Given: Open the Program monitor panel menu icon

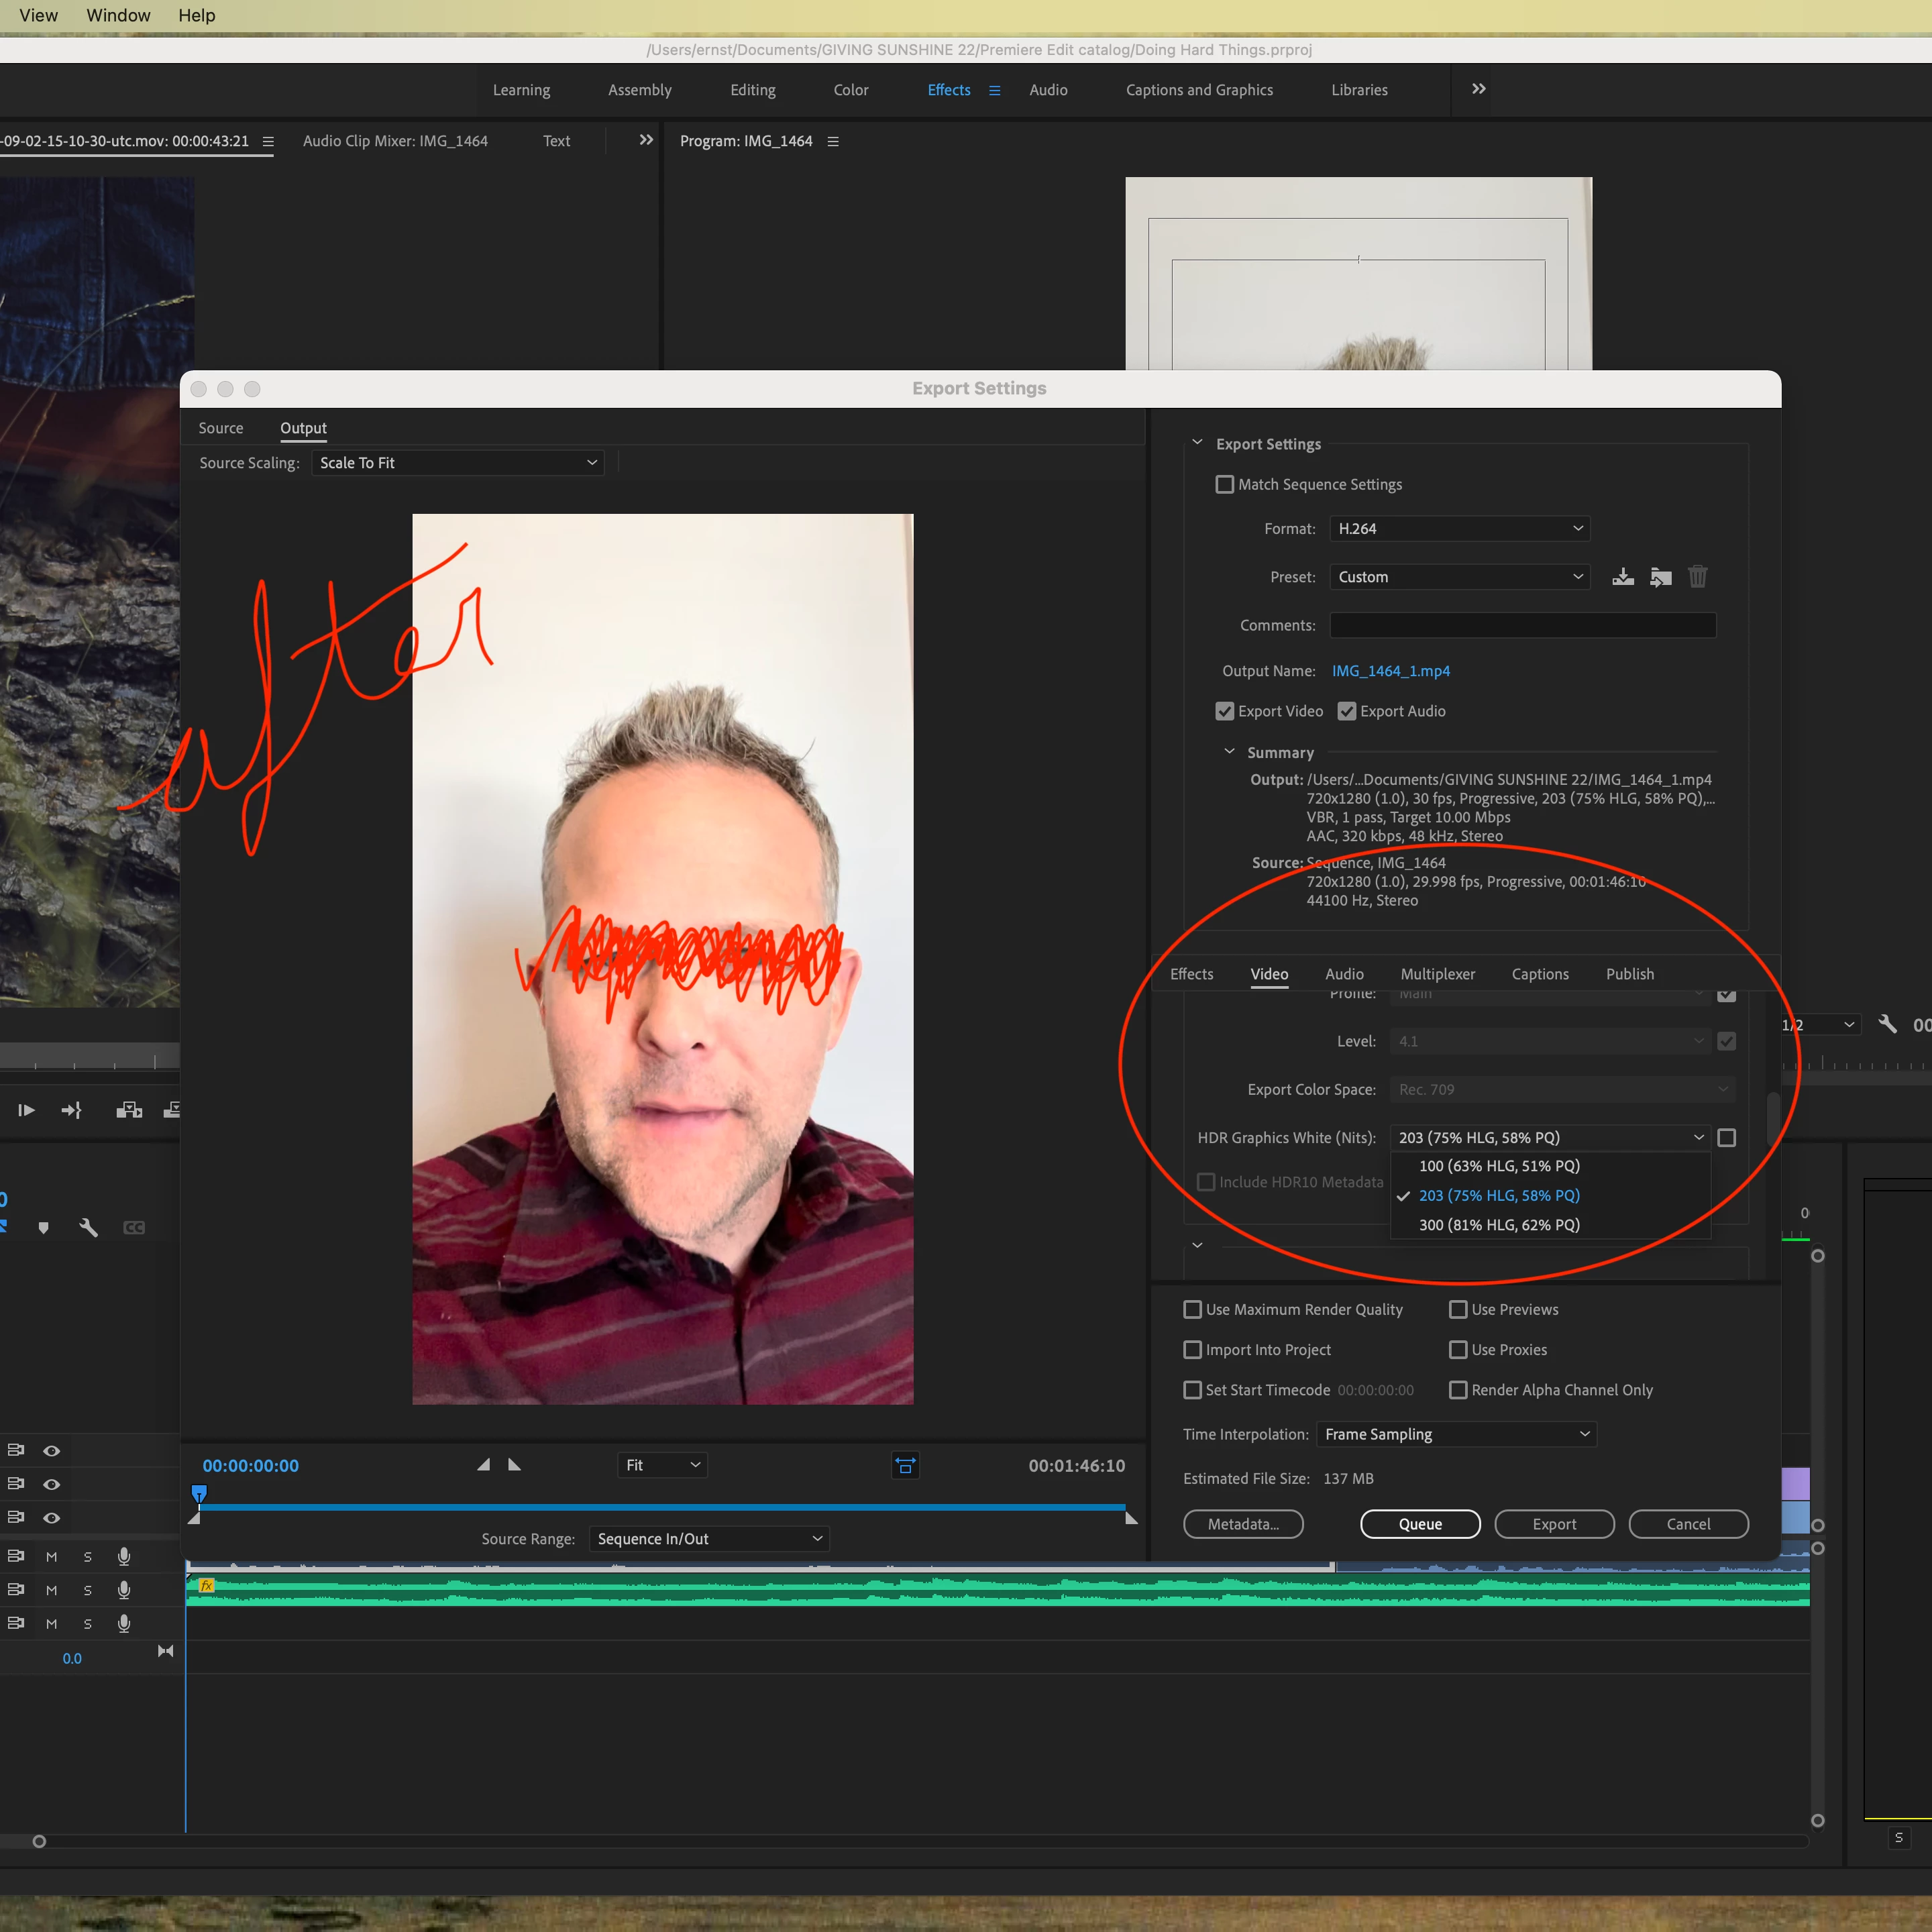Looking at the screenshot, I should point(833,141).
